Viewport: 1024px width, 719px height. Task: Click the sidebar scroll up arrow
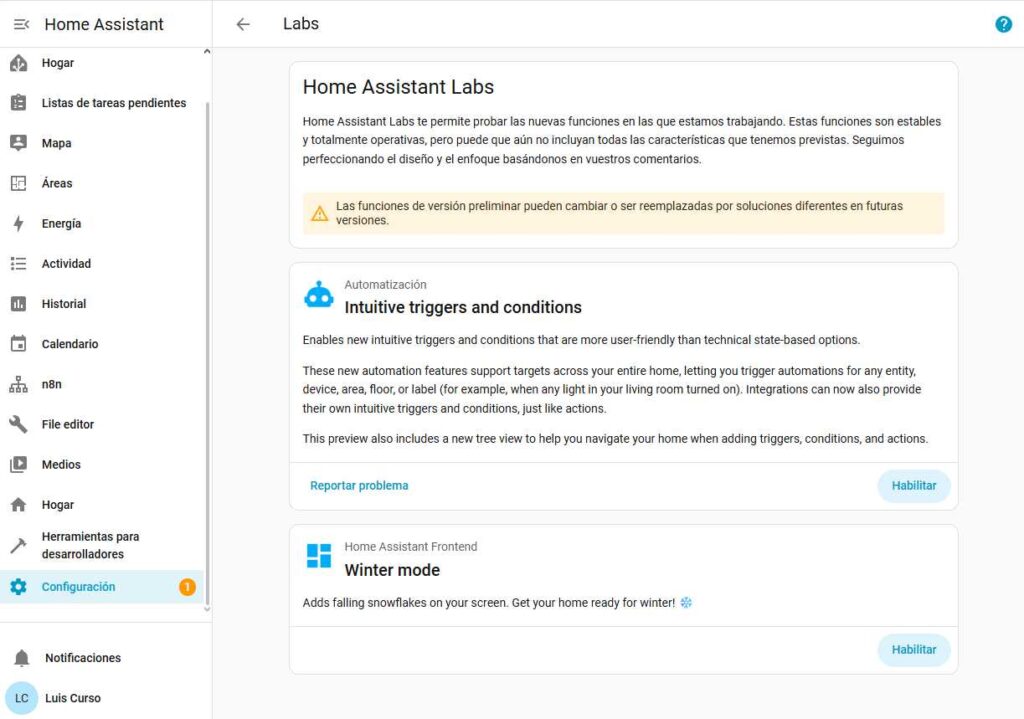(207, 52)
